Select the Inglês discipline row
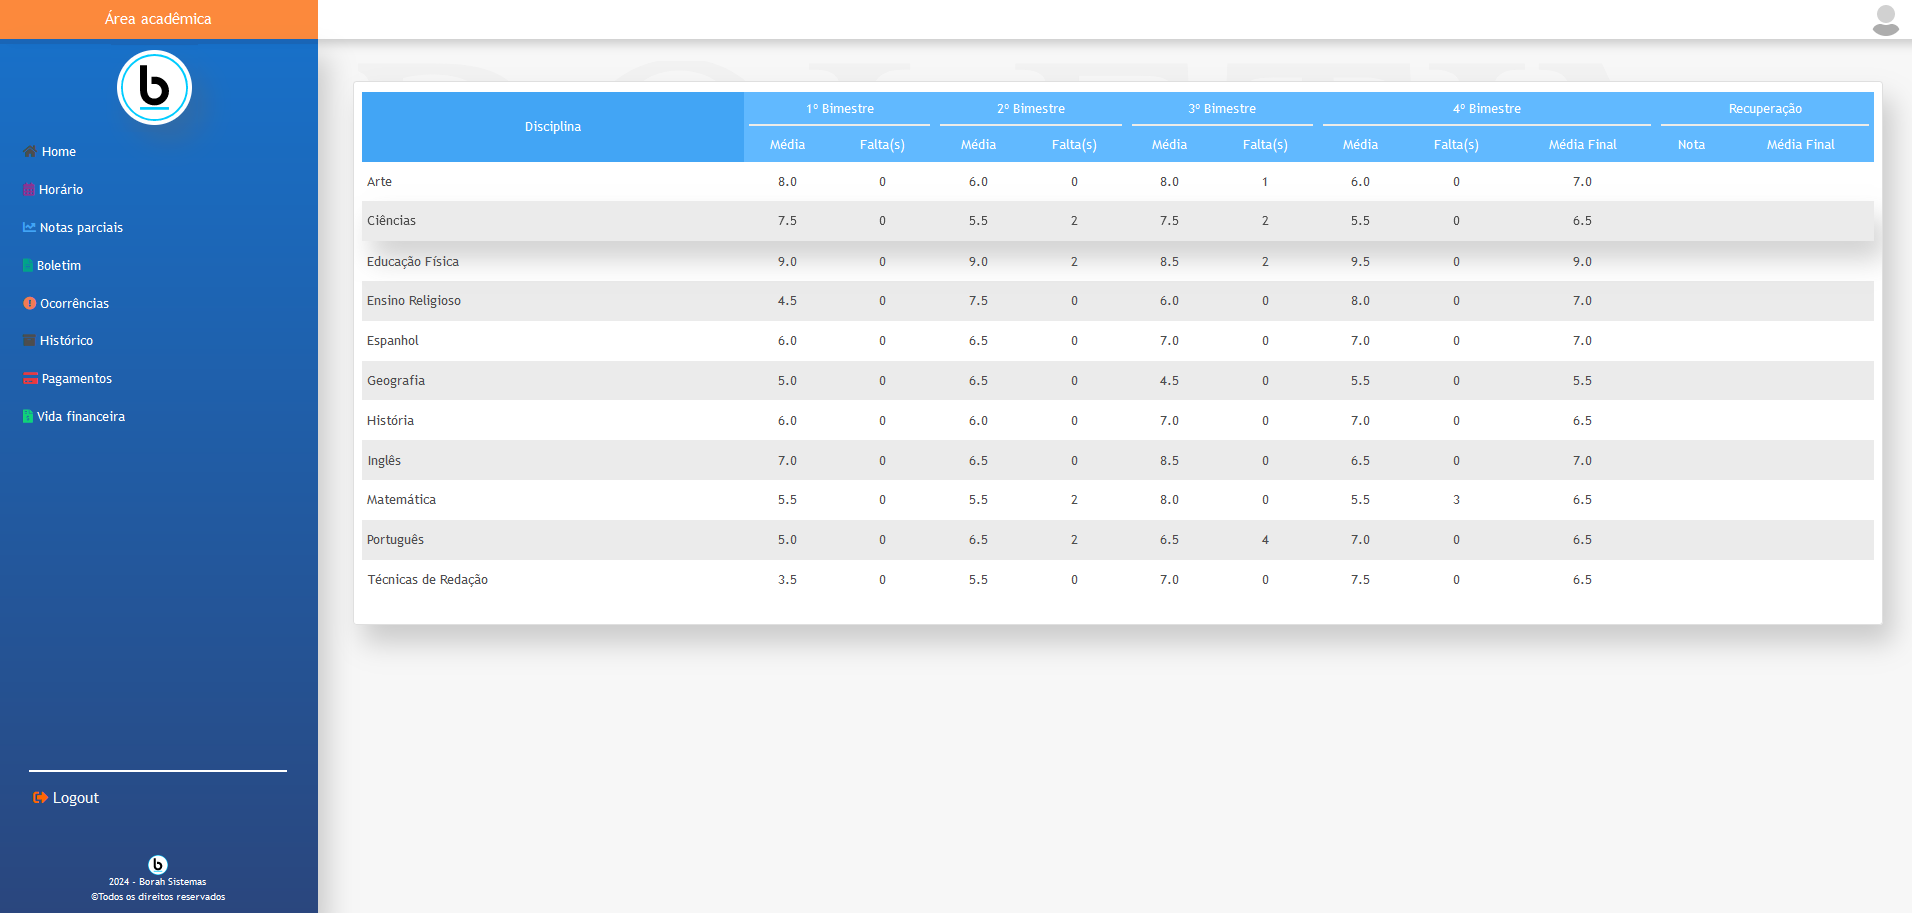 pos(1118,460)
